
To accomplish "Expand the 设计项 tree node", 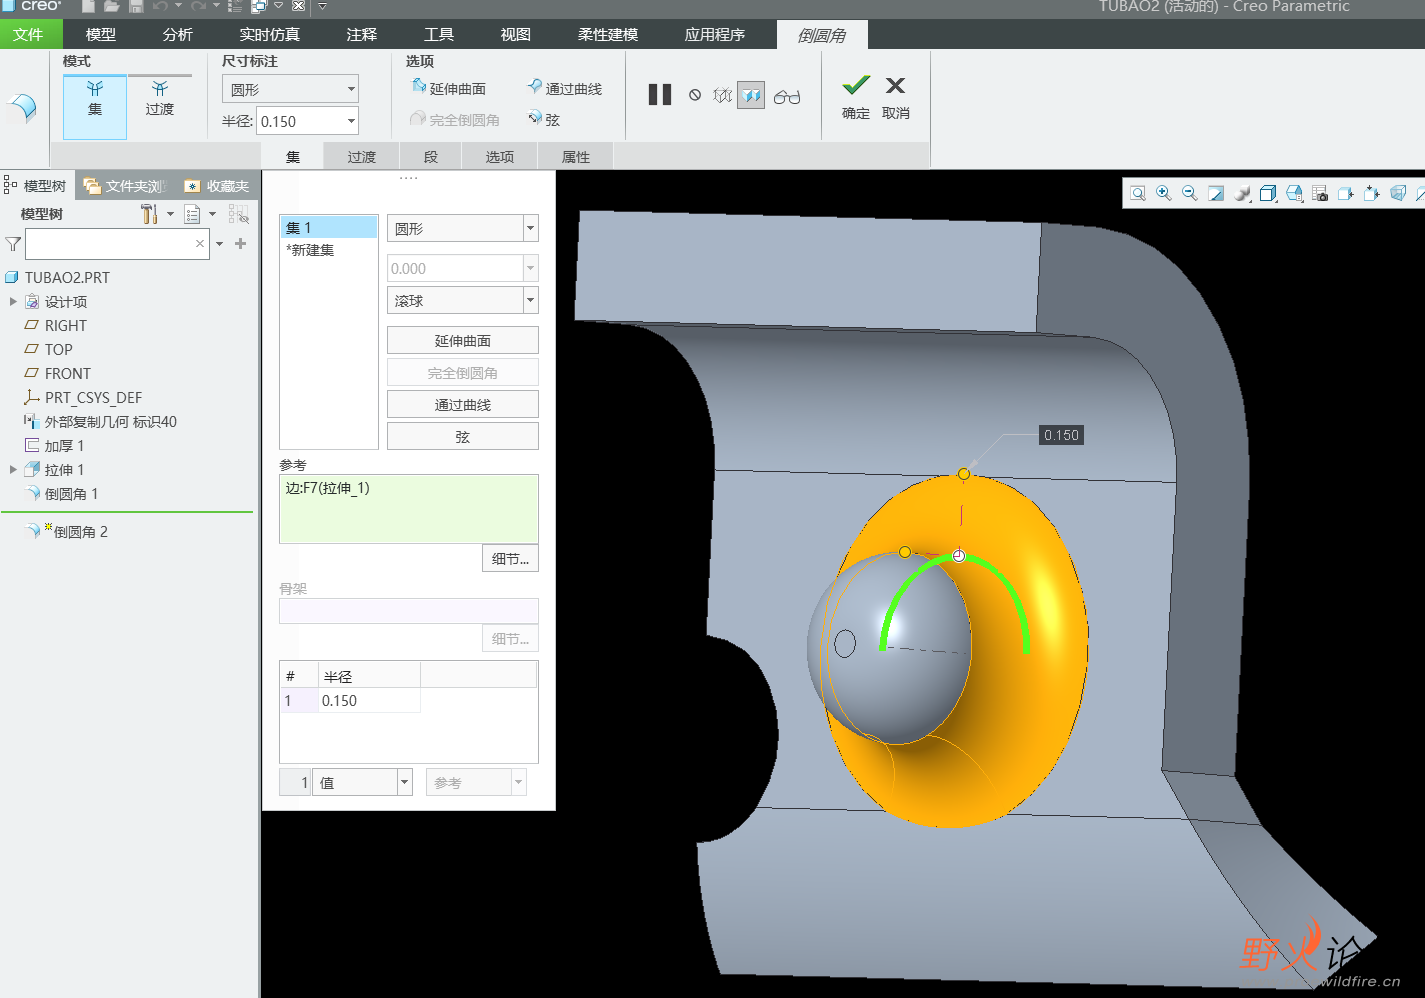I will point(13,301).
